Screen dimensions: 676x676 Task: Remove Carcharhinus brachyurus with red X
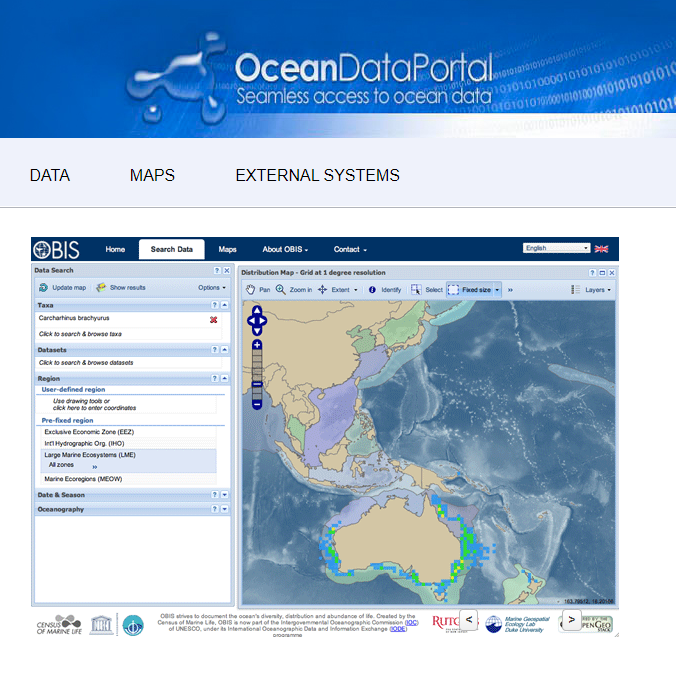(213, 319)
